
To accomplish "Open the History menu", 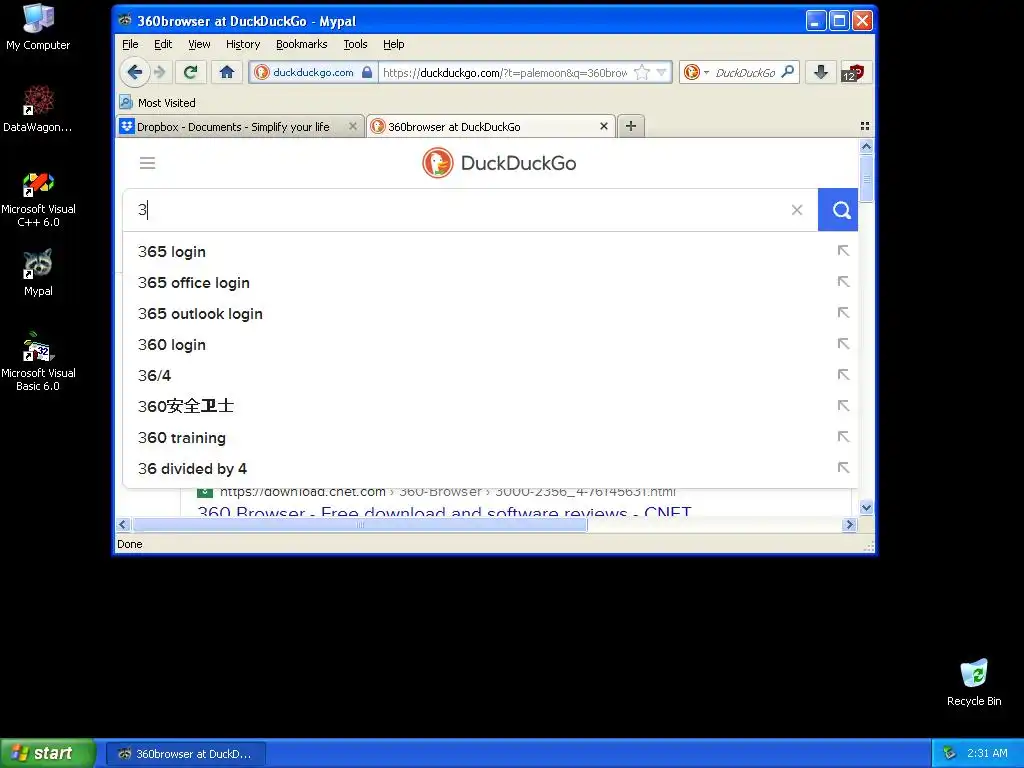I will pos(243,44).
